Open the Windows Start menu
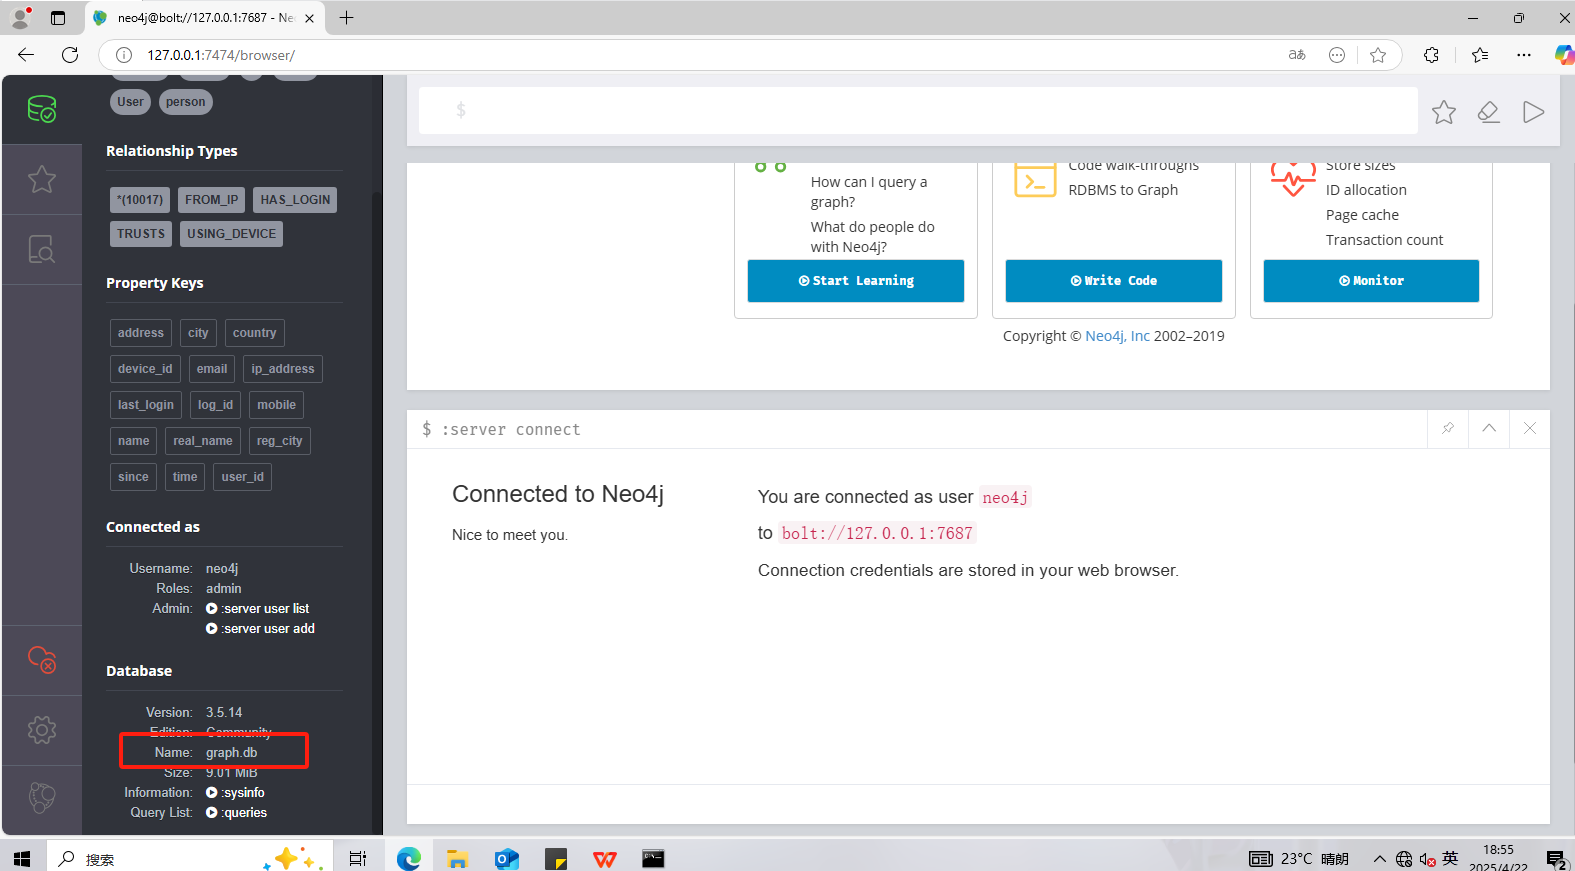Screen dimensions: 1575x871 tap(22, 859)
